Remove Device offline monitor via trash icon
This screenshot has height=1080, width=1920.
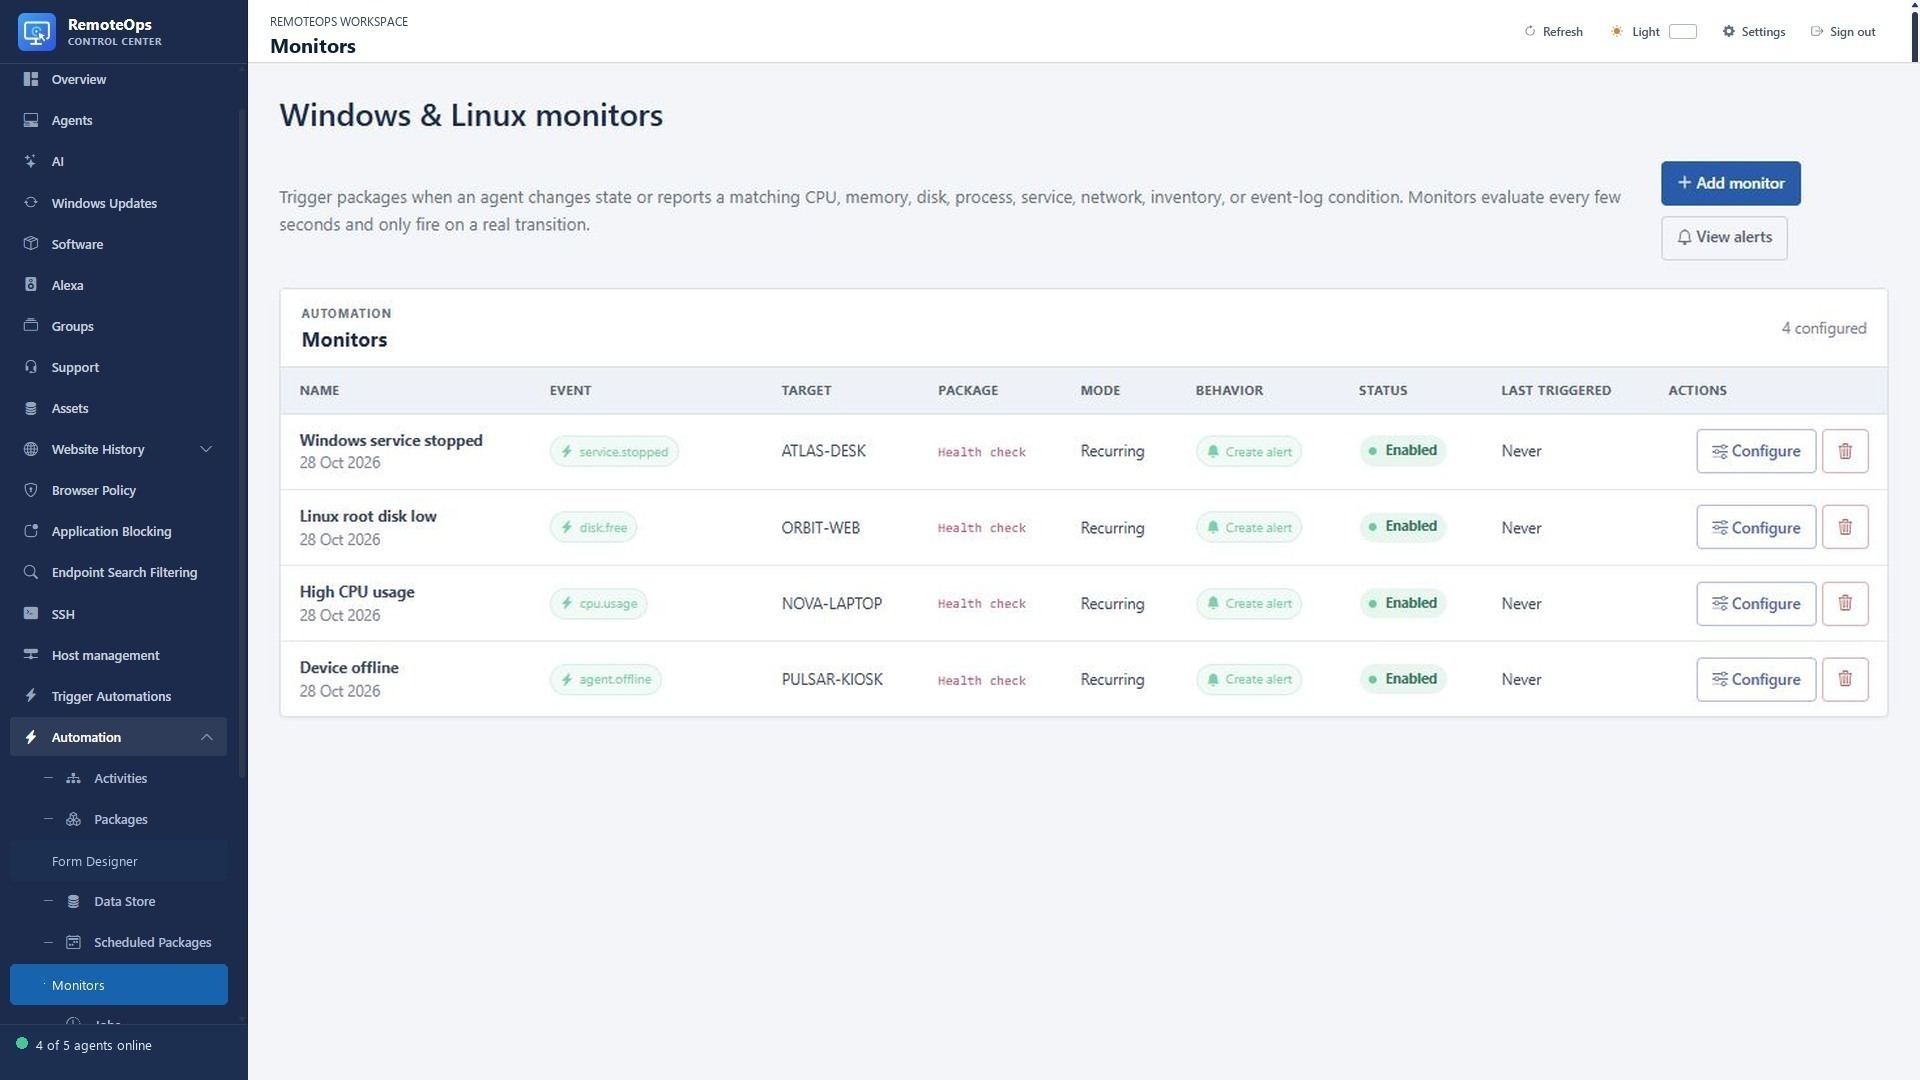(x=1845, y=680)
